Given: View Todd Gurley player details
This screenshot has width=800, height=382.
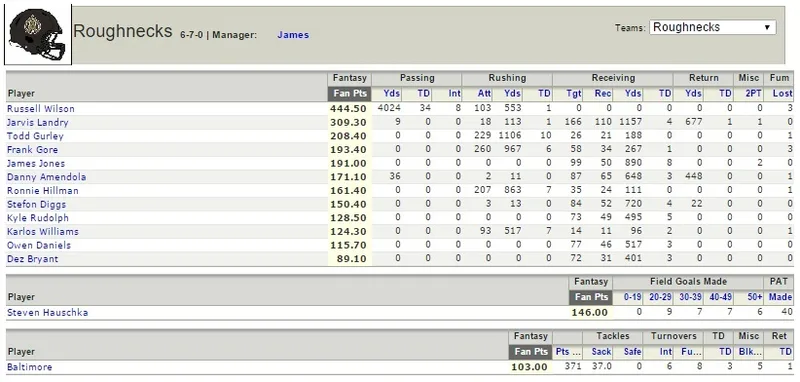Looking at the screenshot, I should (x=35, y=136).
